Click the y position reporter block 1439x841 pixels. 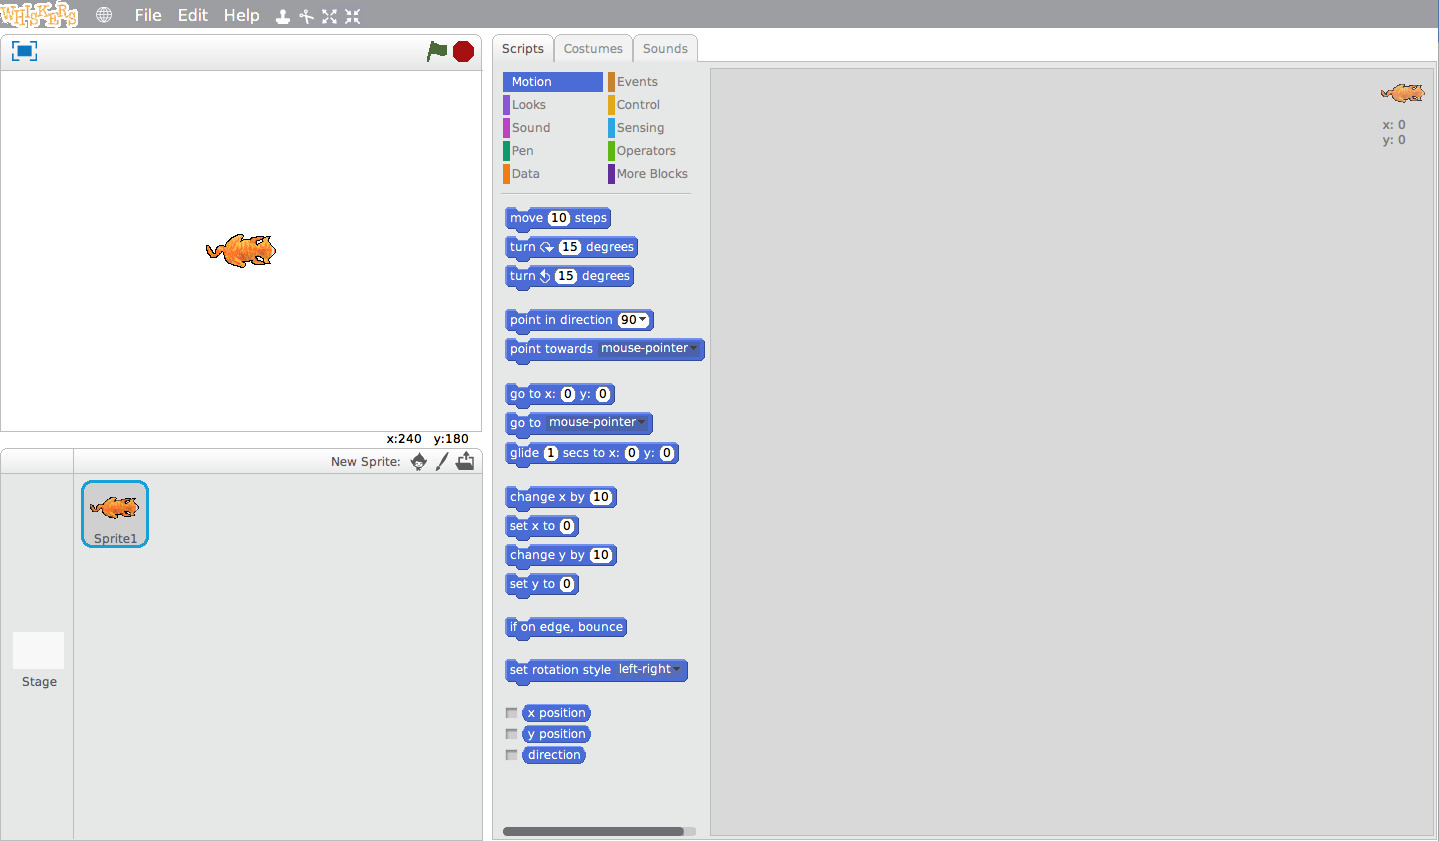pos(557,734)
